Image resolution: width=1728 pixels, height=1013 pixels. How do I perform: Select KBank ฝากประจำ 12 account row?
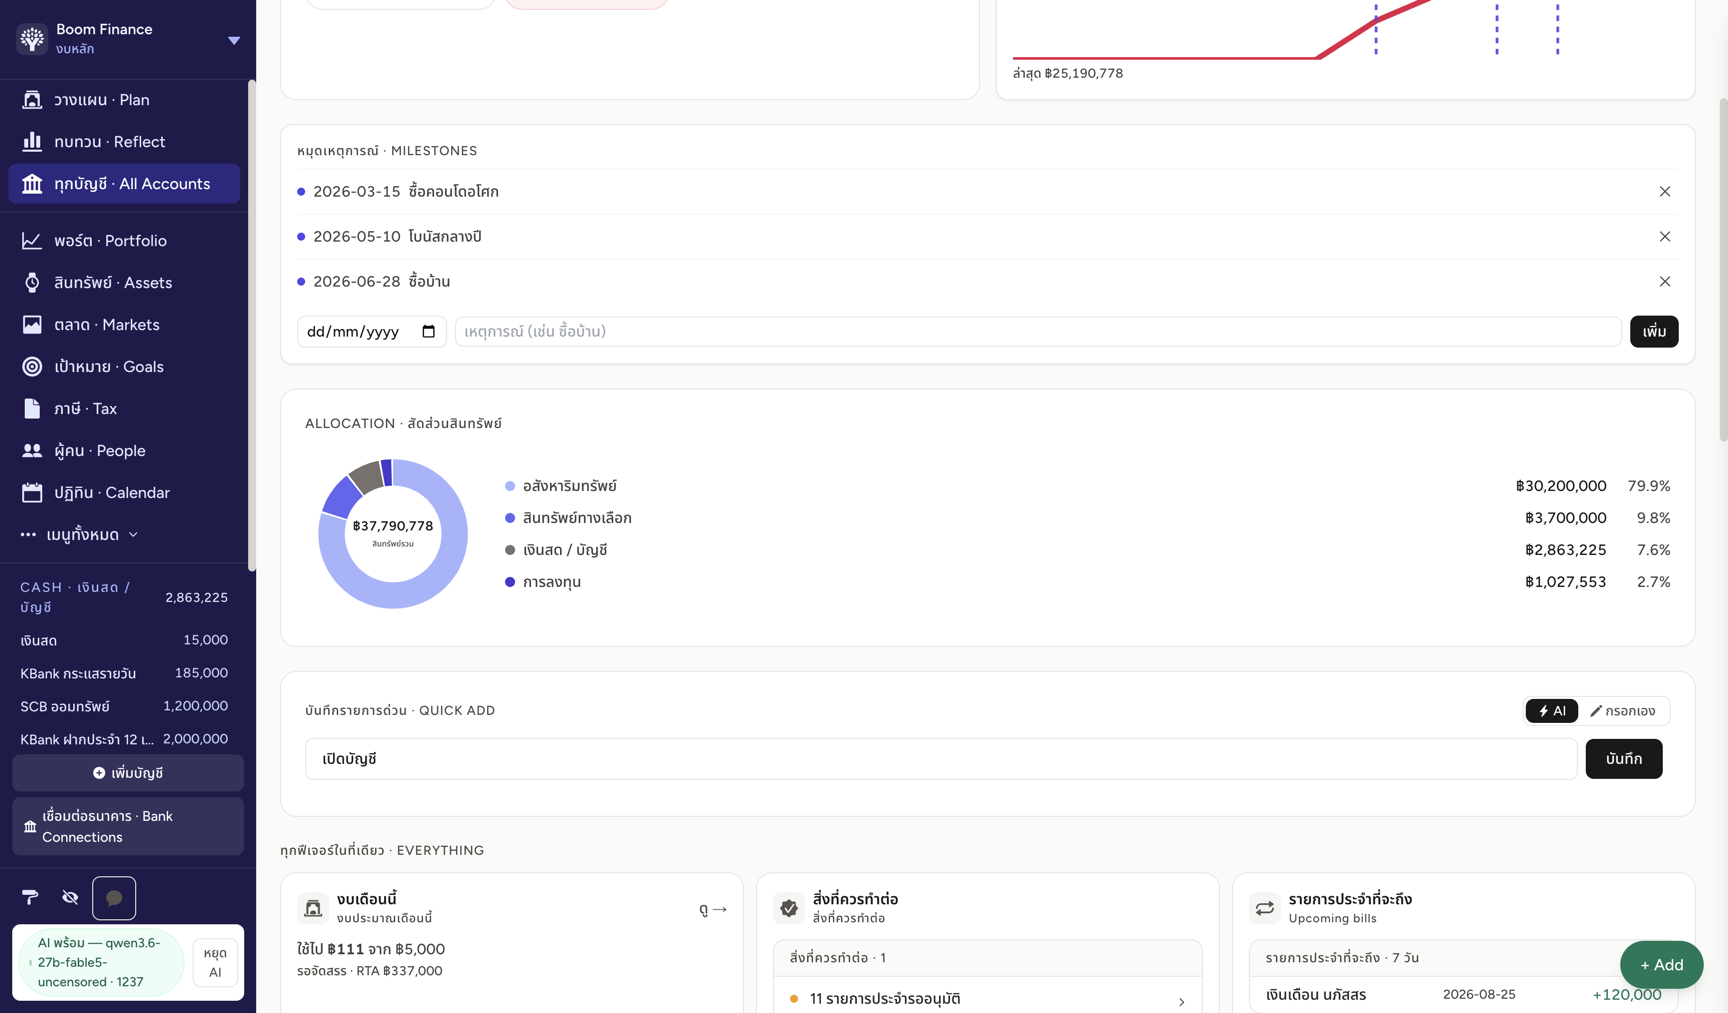tap(124, 739)
